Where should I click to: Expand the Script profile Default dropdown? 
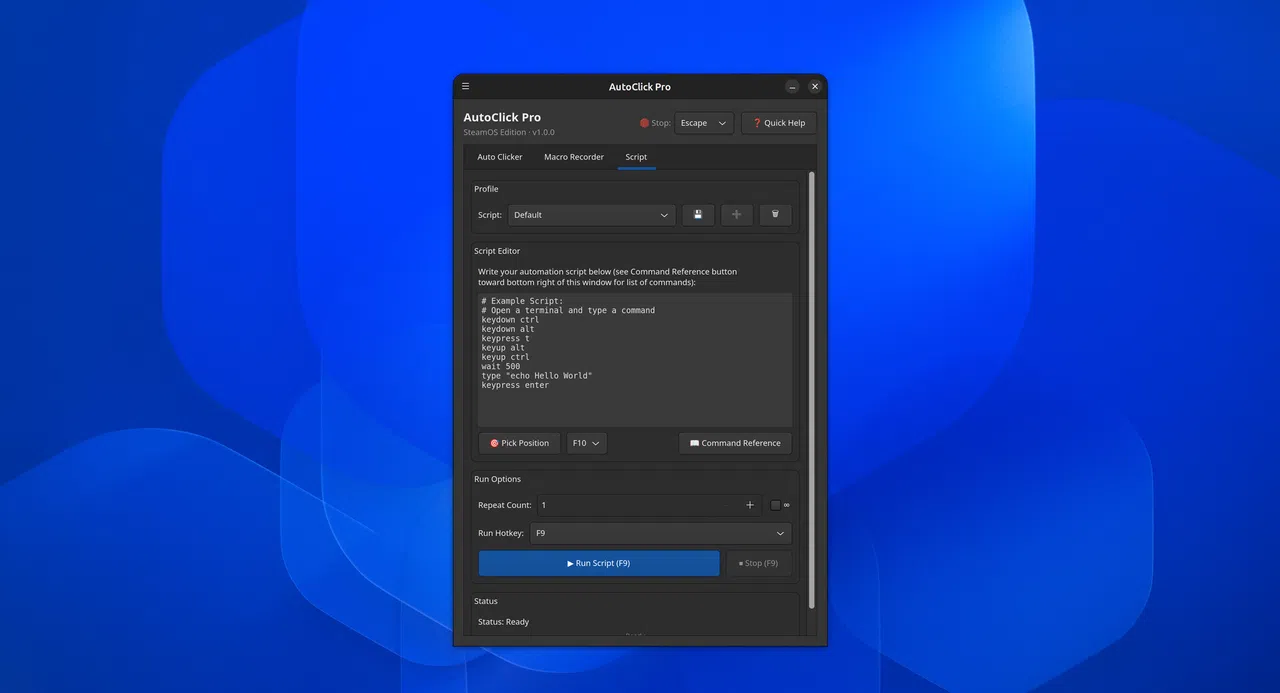coord(592,215)
